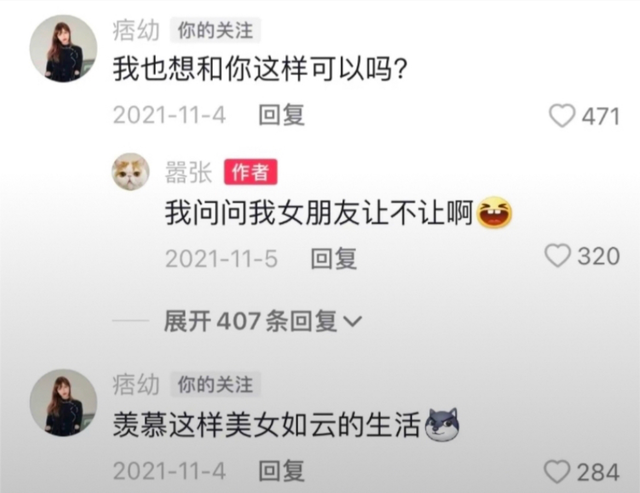Click 展开407条回复 text

tap(250, 321)
